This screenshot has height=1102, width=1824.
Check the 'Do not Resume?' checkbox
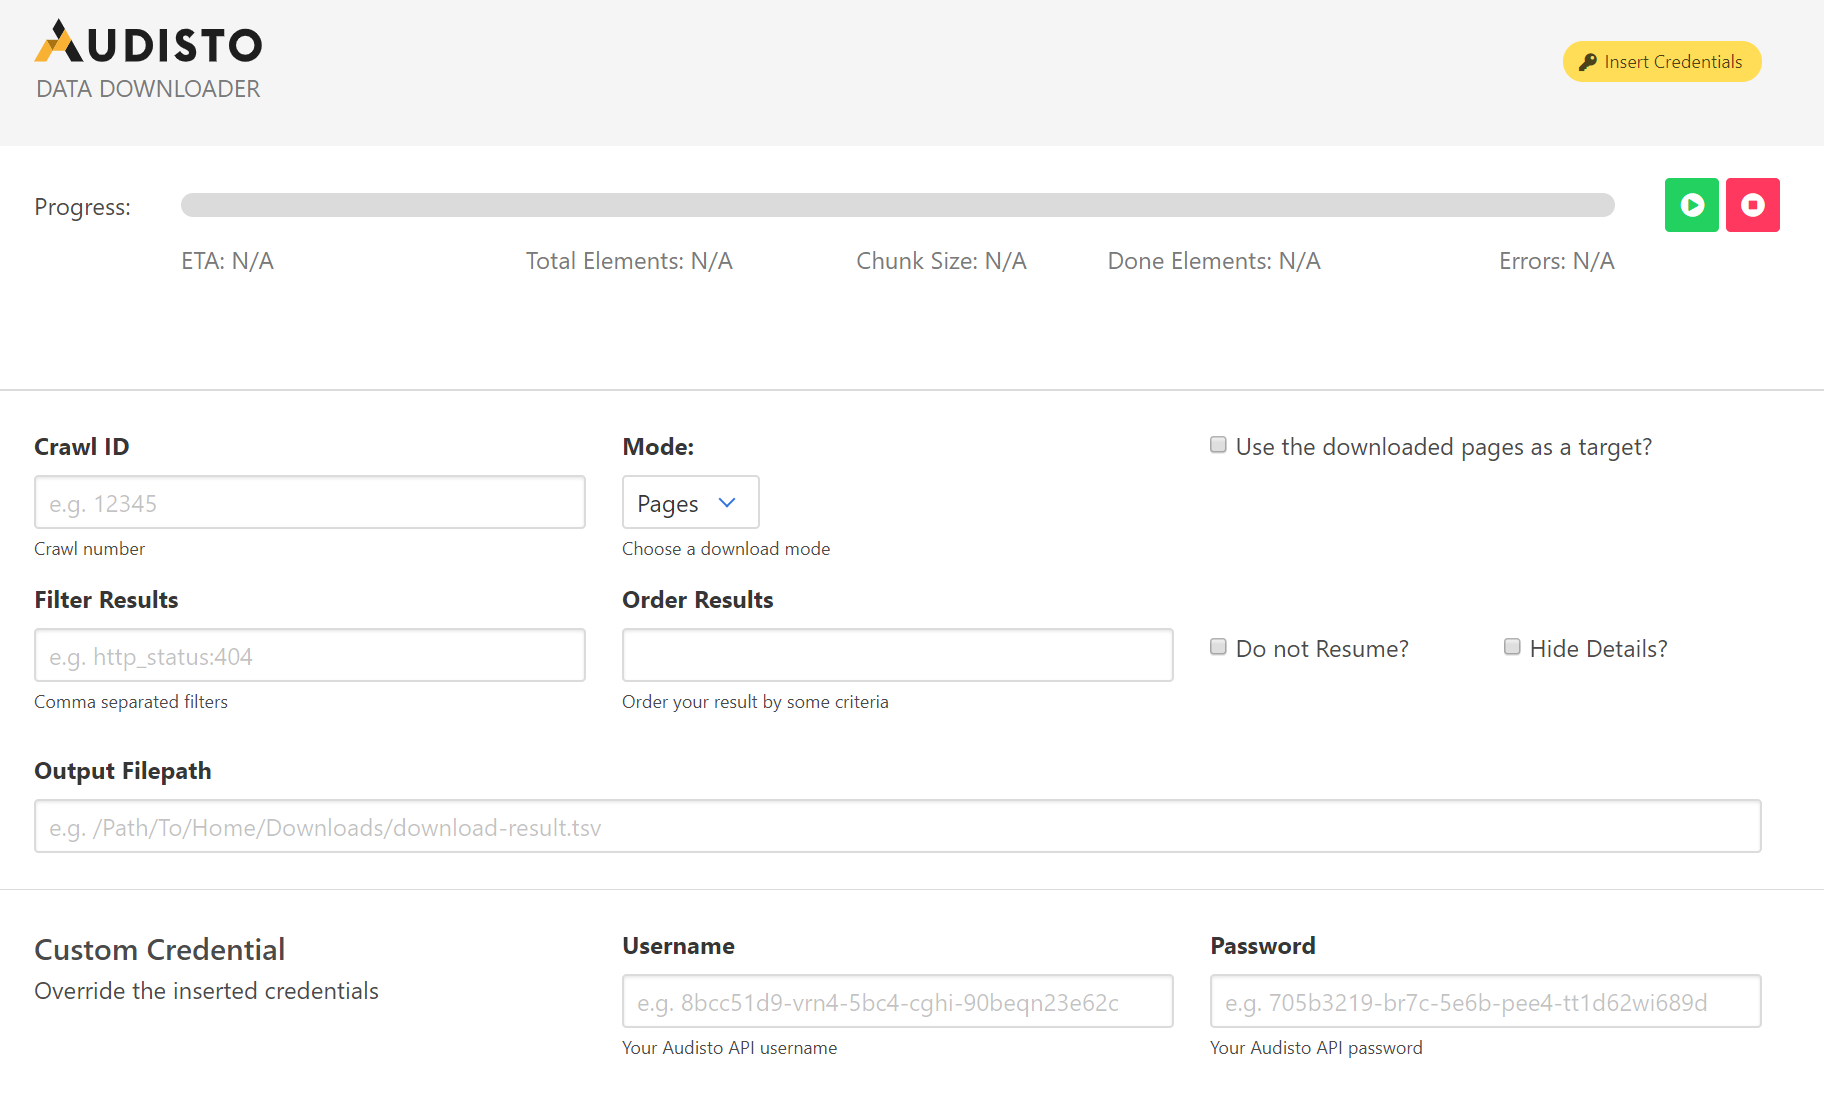tap(1218, 647)
